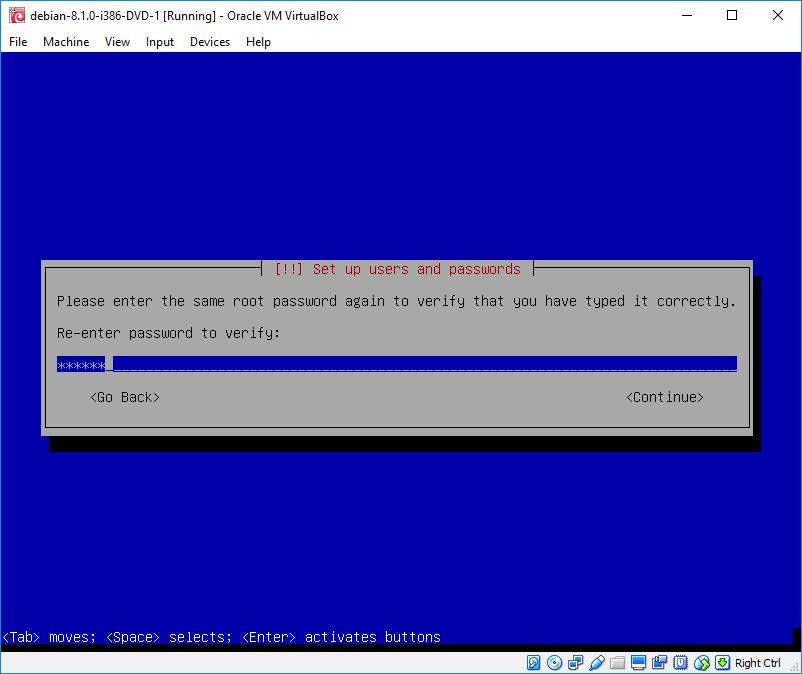This screenshot has width=802, height=674.
Task: Open the Input menu
Action: (x=160, y=42)
